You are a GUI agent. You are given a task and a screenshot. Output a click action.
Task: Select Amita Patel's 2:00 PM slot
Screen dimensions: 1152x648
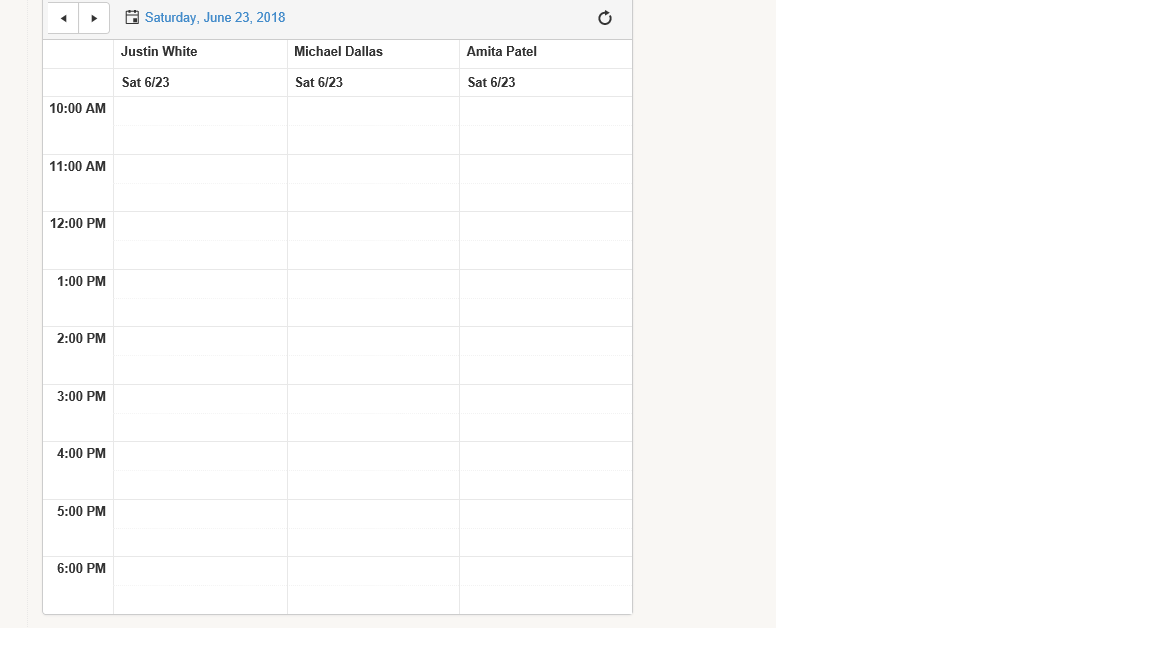click(545, 341)
